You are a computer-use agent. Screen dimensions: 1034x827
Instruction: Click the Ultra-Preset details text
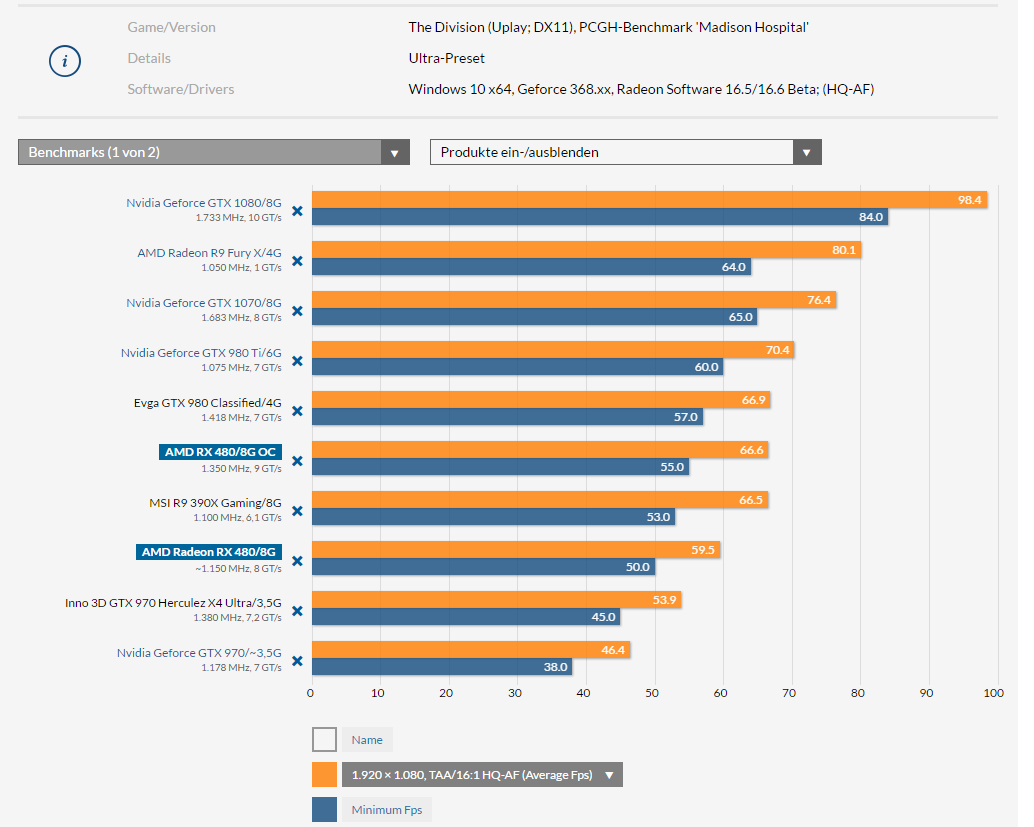click(x=446, y=58)
